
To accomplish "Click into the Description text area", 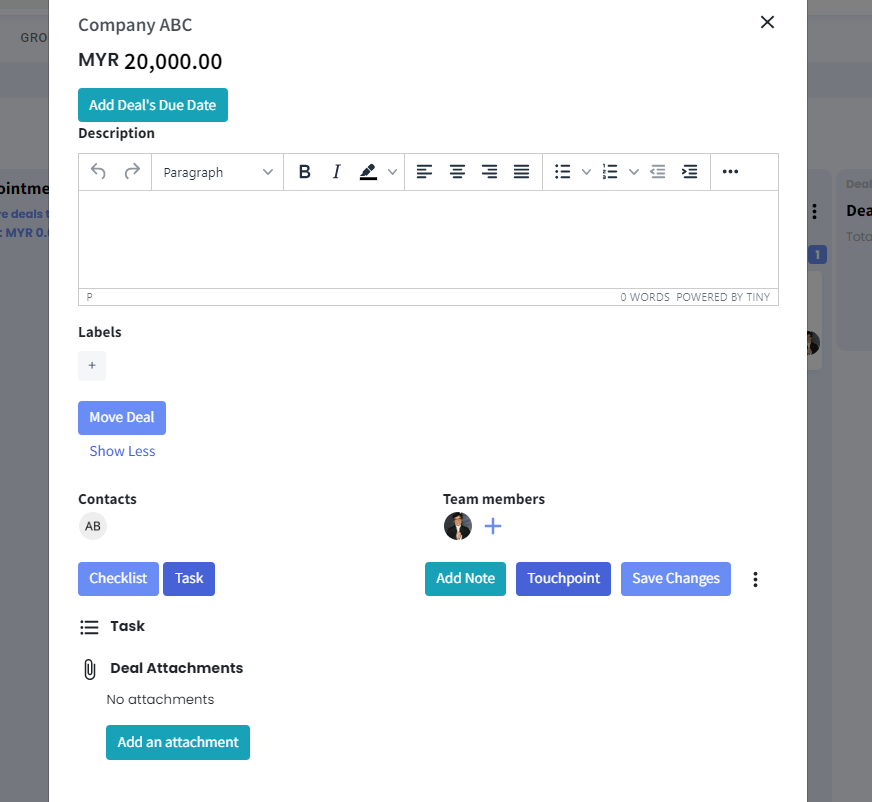I will pos(428,239).
